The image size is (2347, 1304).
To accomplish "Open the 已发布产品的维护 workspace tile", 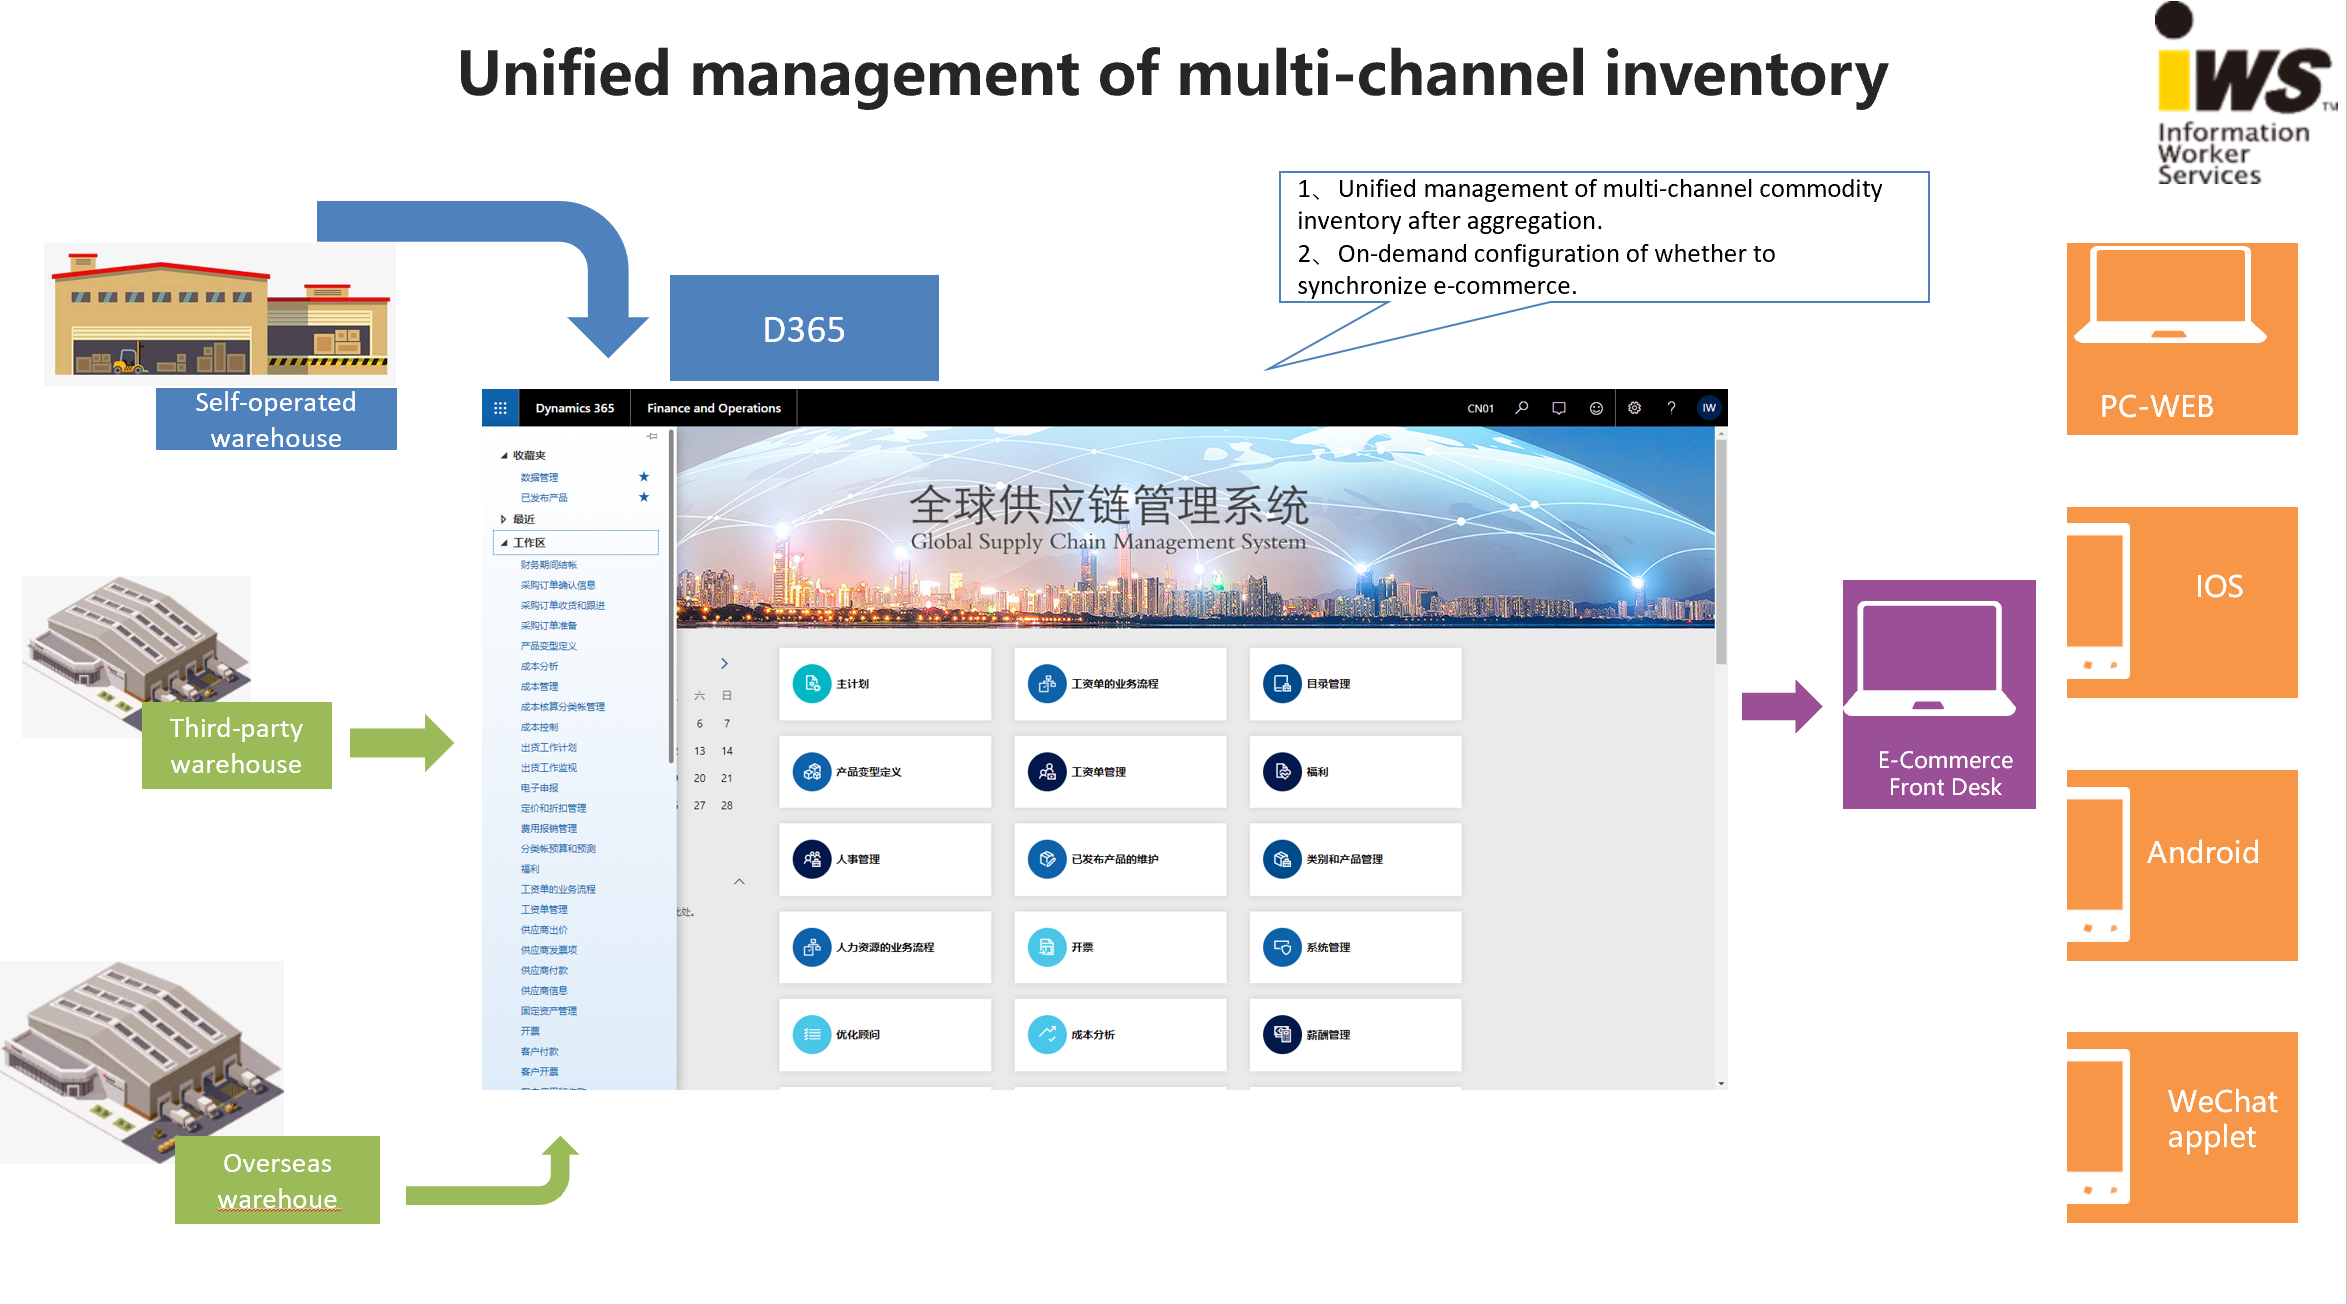I will (x=1120, y=859).
